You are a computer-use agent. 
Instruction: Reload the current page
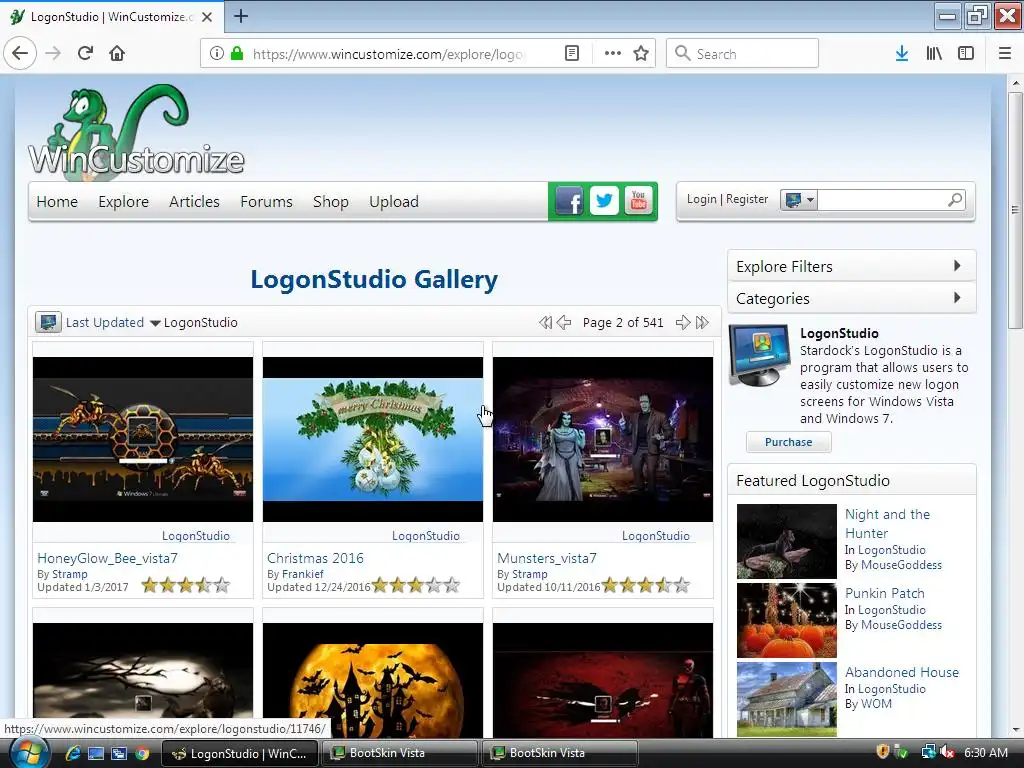click(x=85, y=54)
